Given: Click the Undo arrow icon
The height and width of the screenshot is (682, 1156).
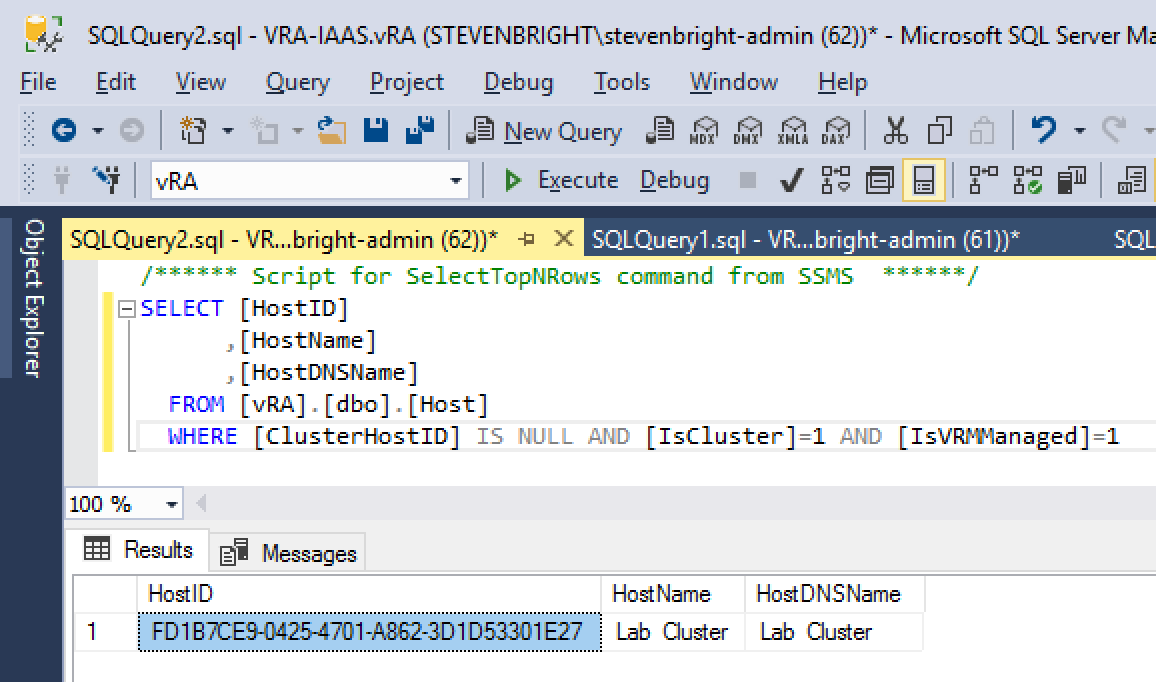Looking at the screenshot, I should pos(1044,130).
